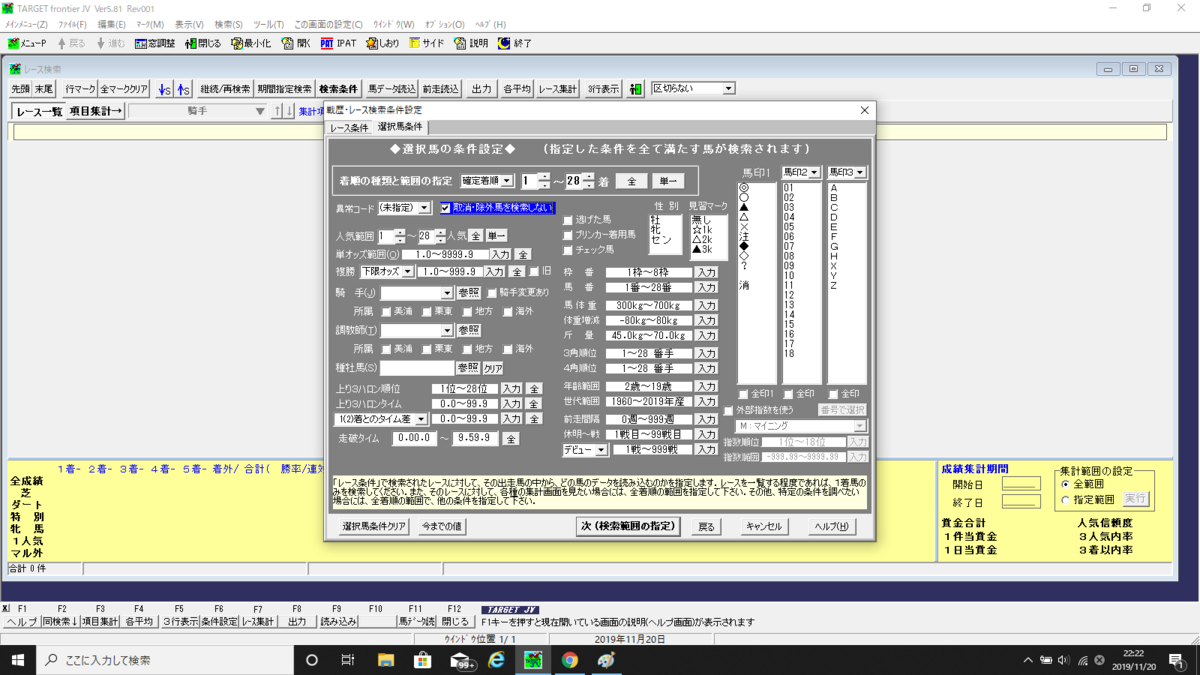Screen dimensions: 1200x675
Task: Open 表示(V) menu
Action: coord(189,24)
